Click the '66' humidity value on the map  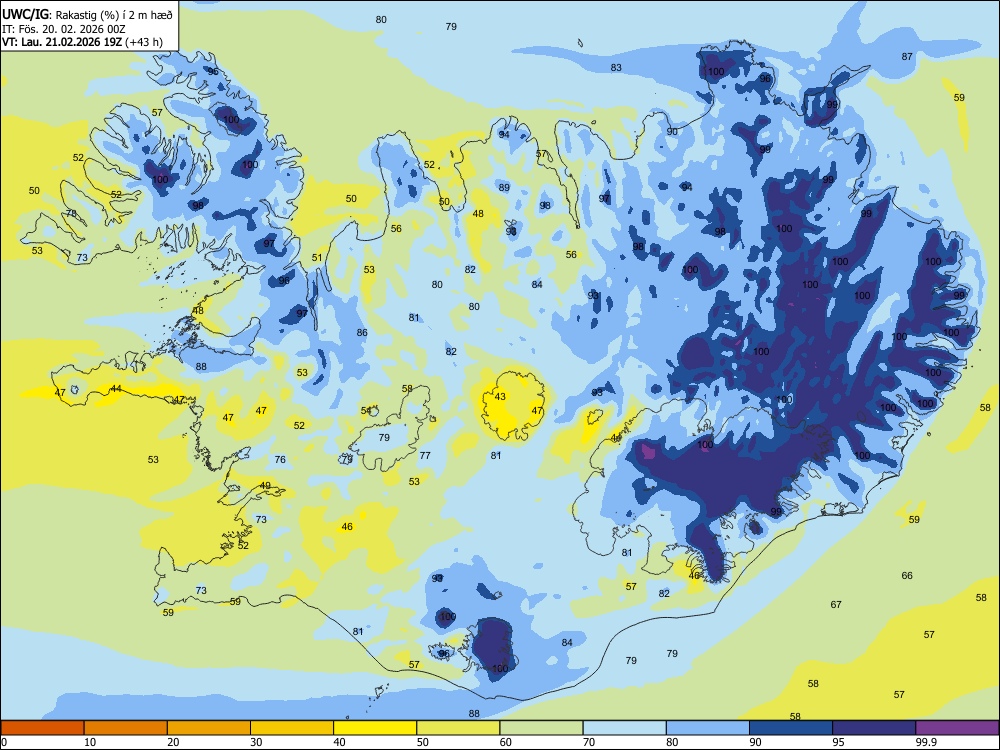click(x=907, y=575)
